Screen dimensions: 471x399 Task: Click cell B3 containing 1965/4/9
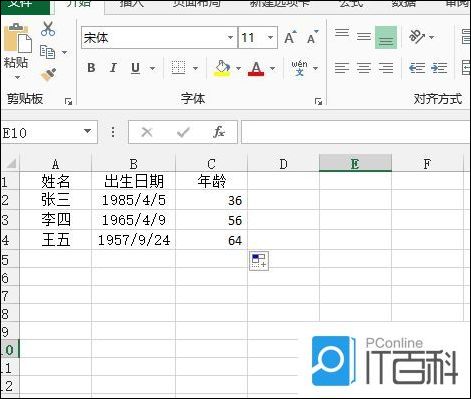click(x=133, y=220)
